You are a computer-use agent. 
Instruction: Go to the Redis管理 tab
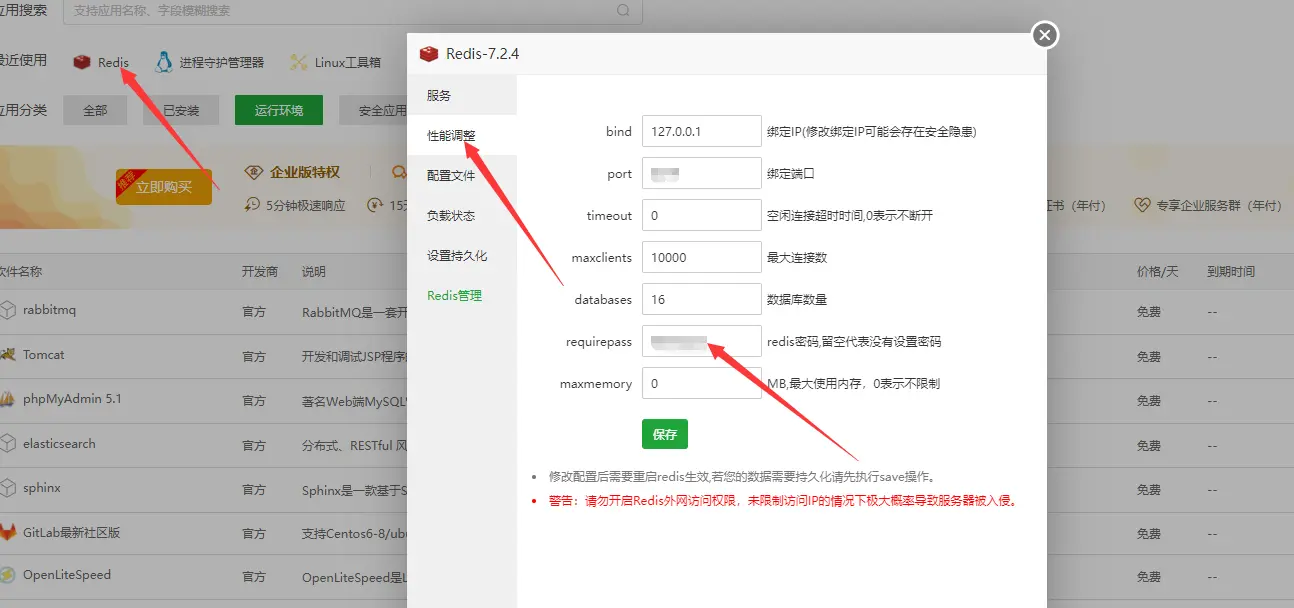454,295
